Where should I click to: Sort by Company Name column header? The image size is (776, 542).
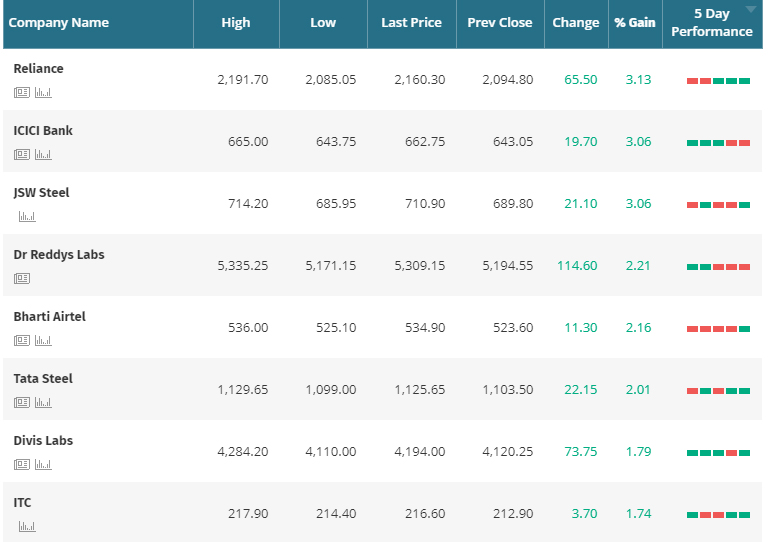click(58, 23)
